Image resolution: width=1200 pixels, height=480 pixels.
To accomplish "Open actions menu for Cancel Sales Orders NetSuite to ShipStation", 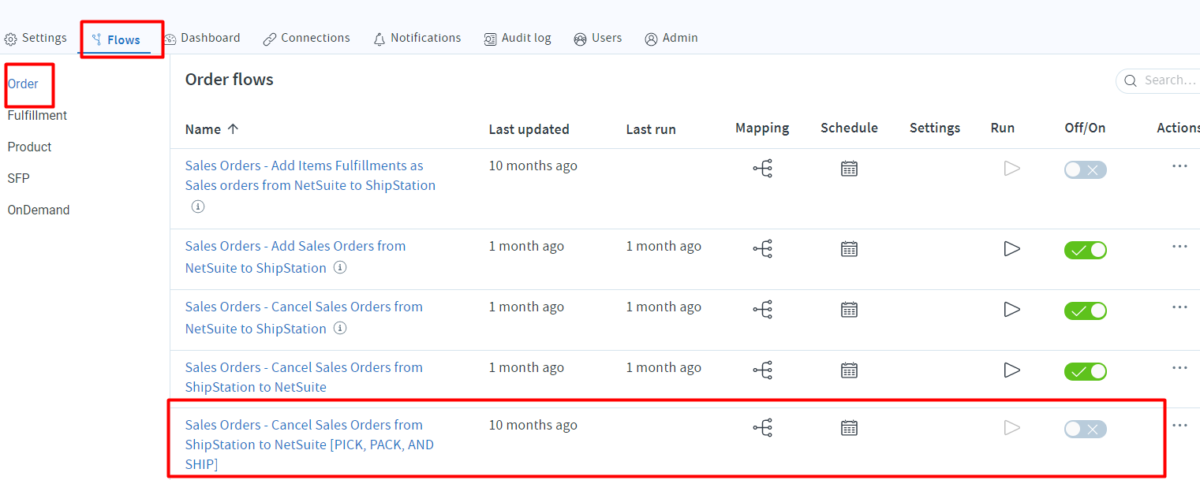I will click(x=1180, y=306).
